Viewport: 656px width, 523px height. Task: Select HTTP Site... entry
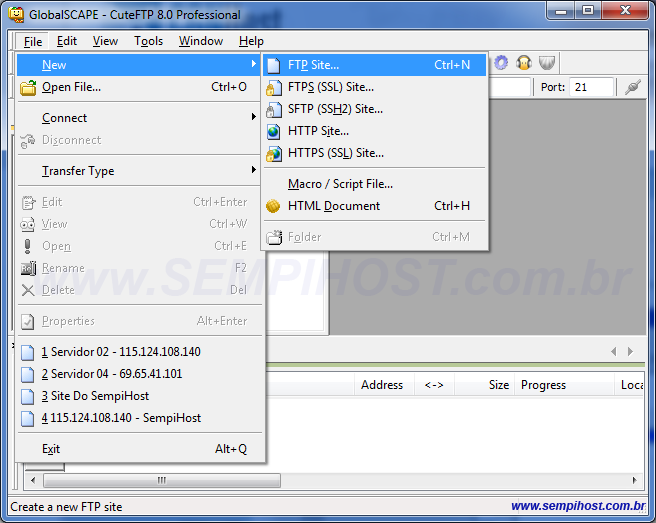[374, 131]
